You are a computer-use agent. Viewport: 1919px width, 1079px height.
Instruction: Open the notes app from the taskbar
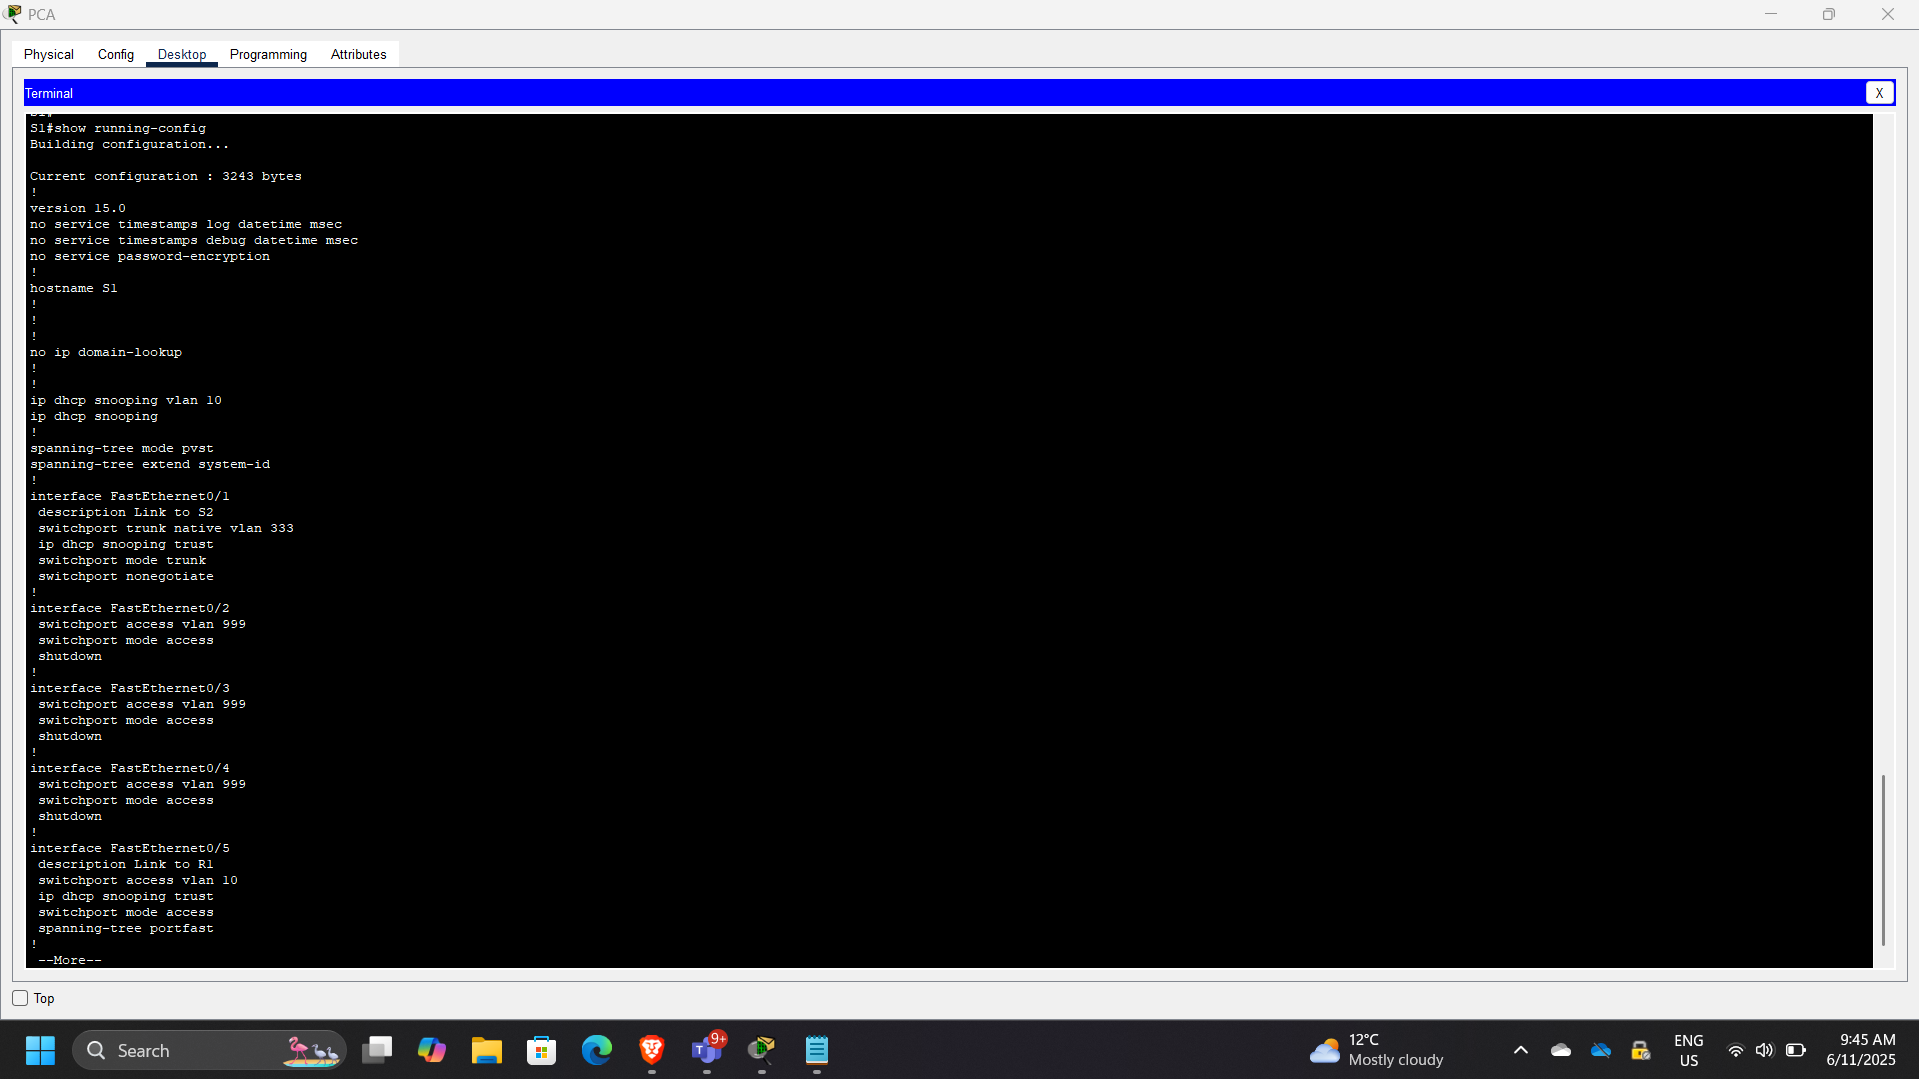coord(816,1050)
